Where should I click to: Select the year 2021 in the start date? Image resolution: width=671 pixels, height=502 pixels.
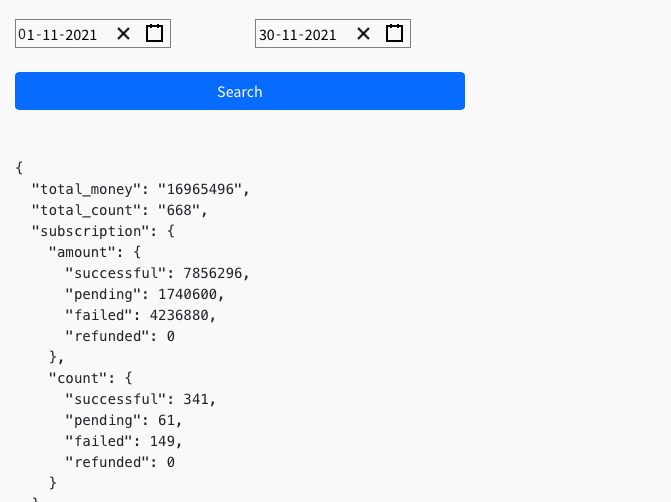80,35
